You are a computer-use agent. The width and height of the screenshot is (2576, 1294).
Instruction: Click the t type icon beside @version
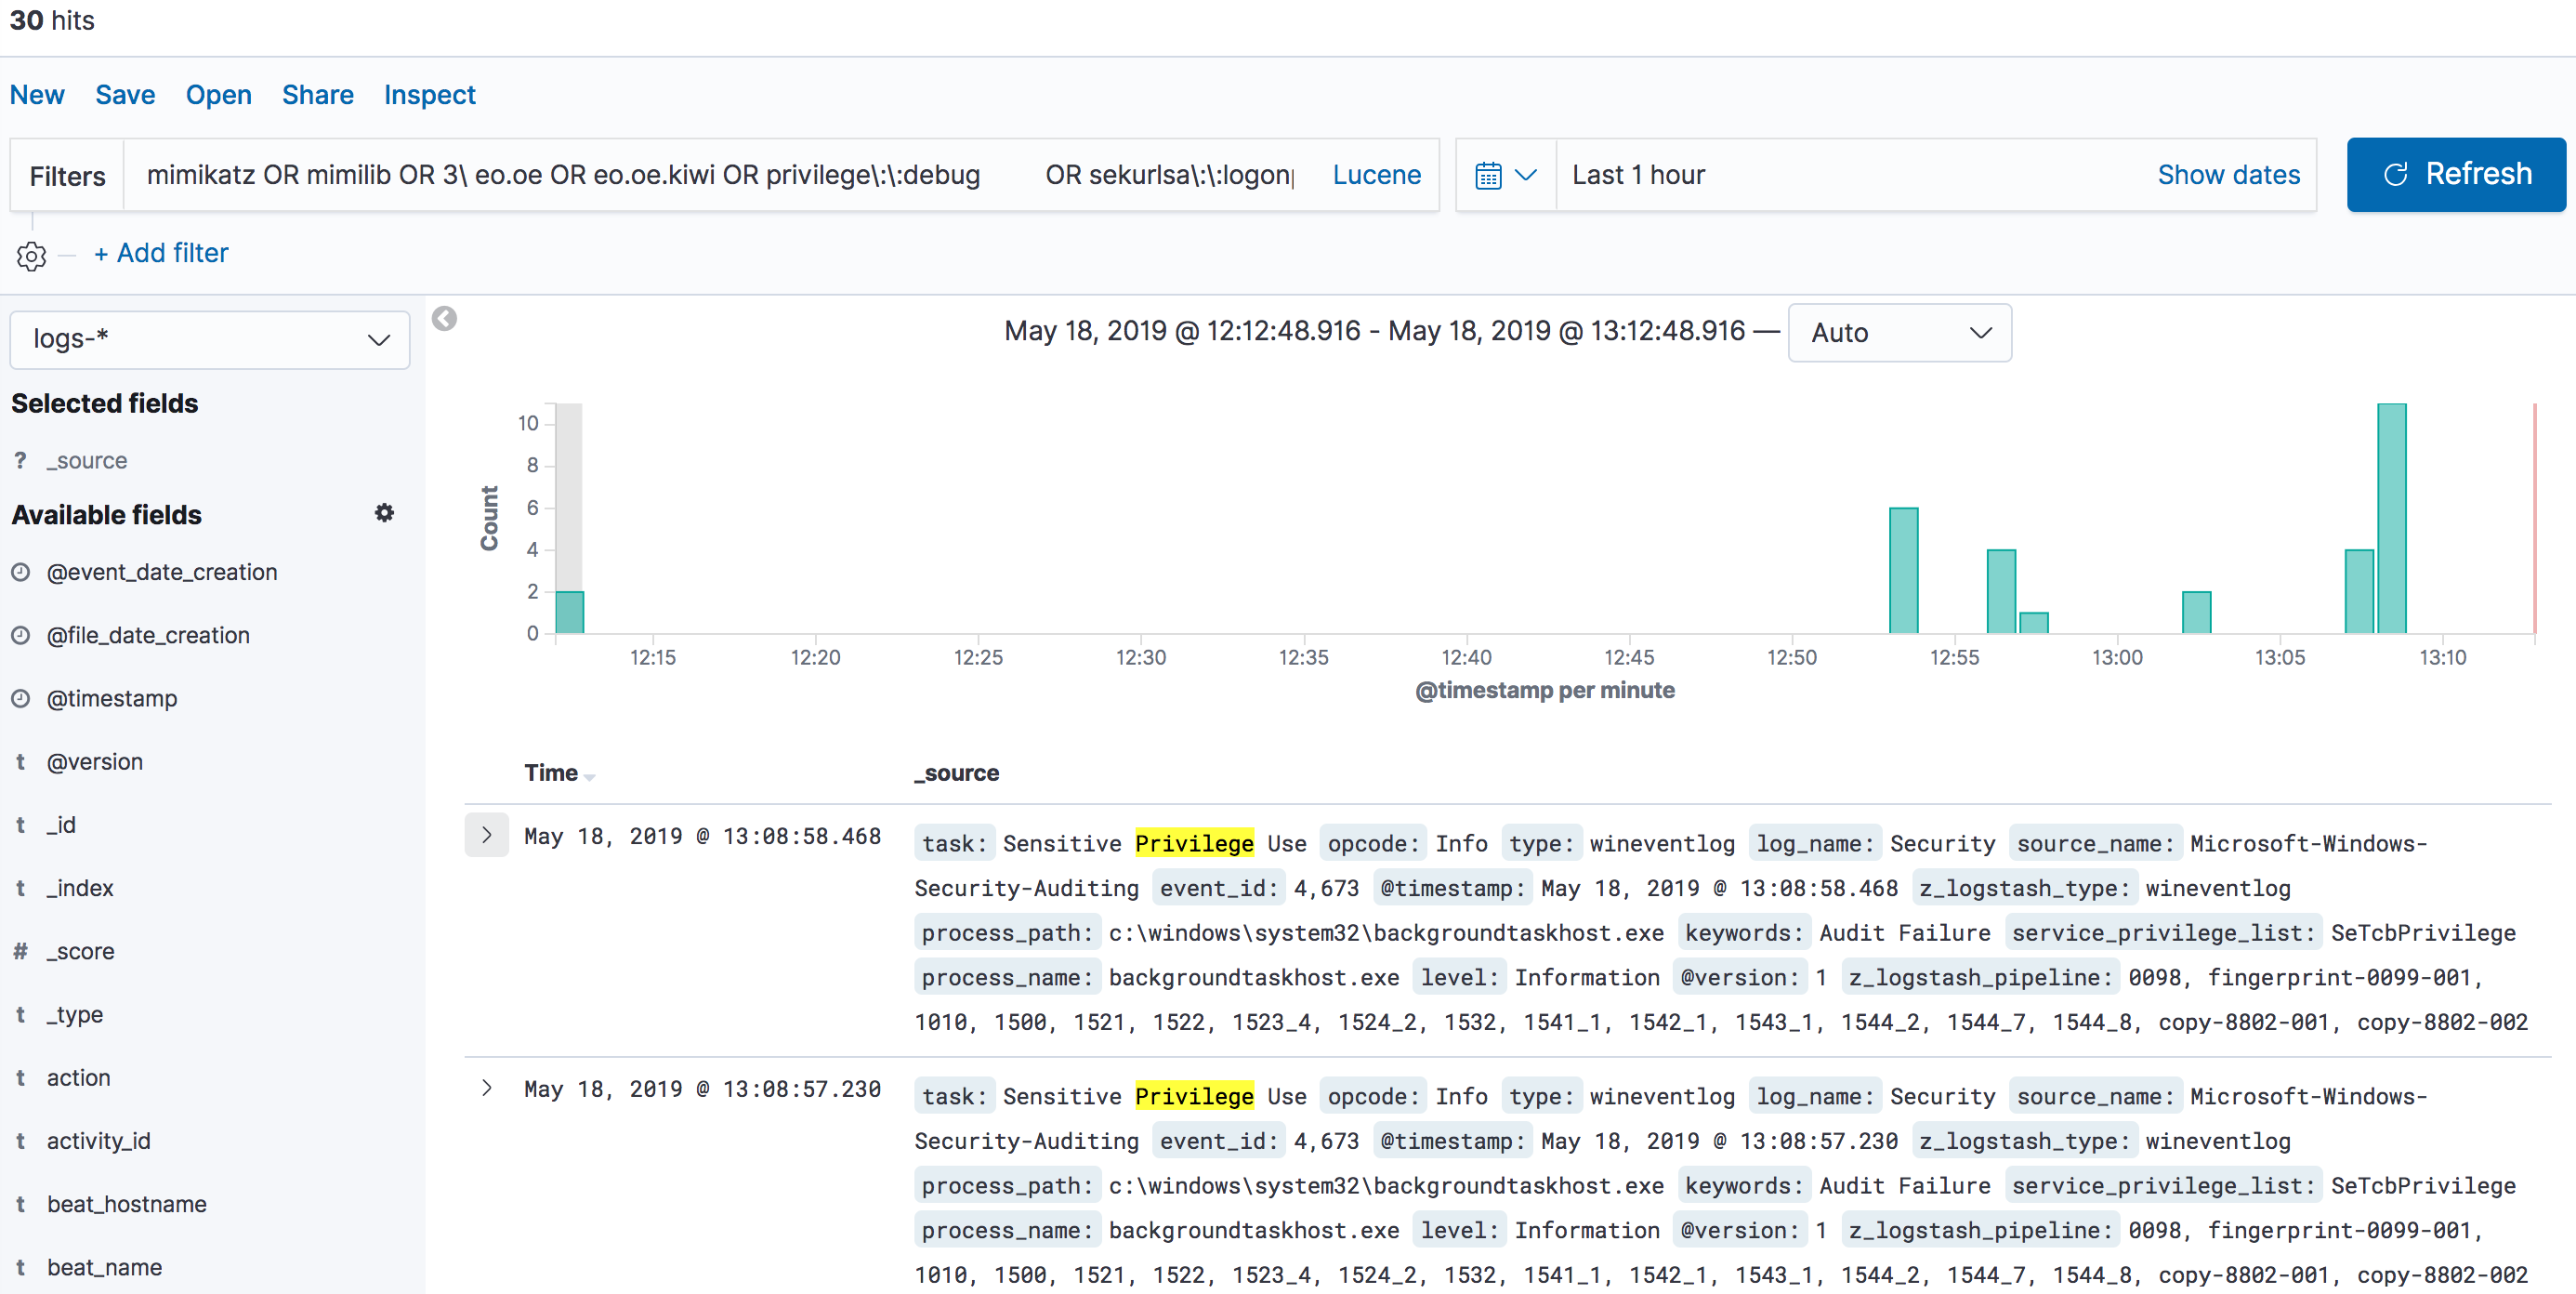20,761
